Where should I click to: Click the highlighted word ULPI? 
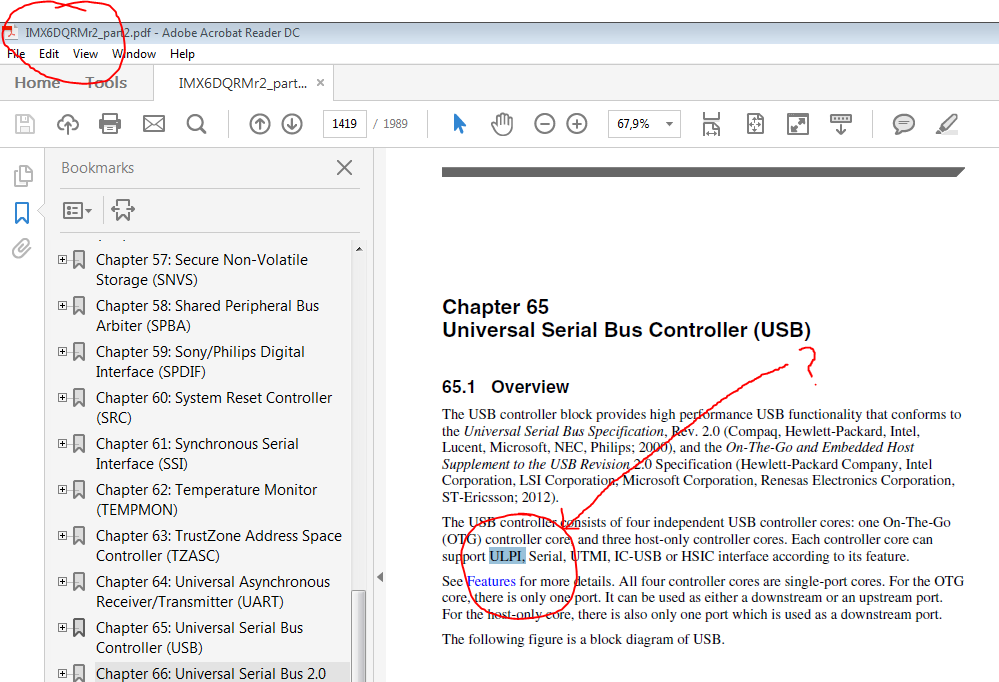tap(507, 556)
